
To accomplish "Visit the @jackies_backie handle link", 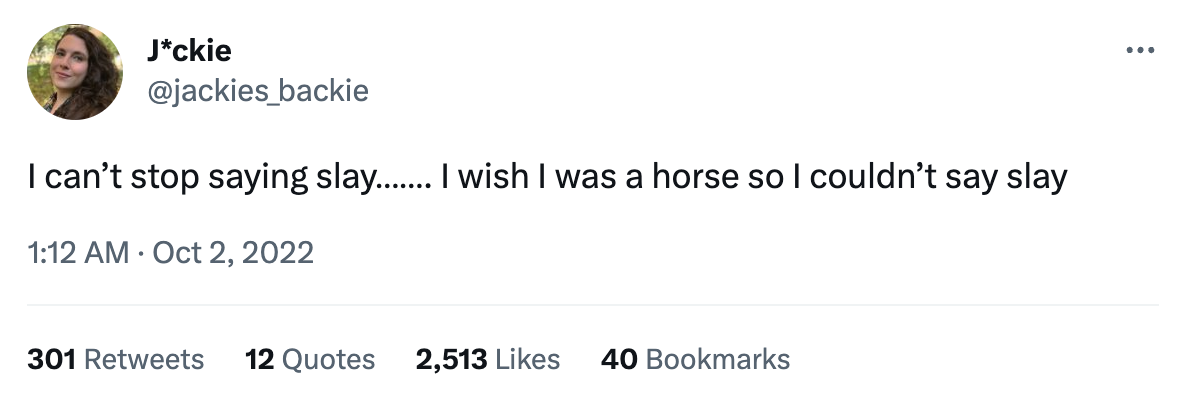I will (x=257, y=92).
